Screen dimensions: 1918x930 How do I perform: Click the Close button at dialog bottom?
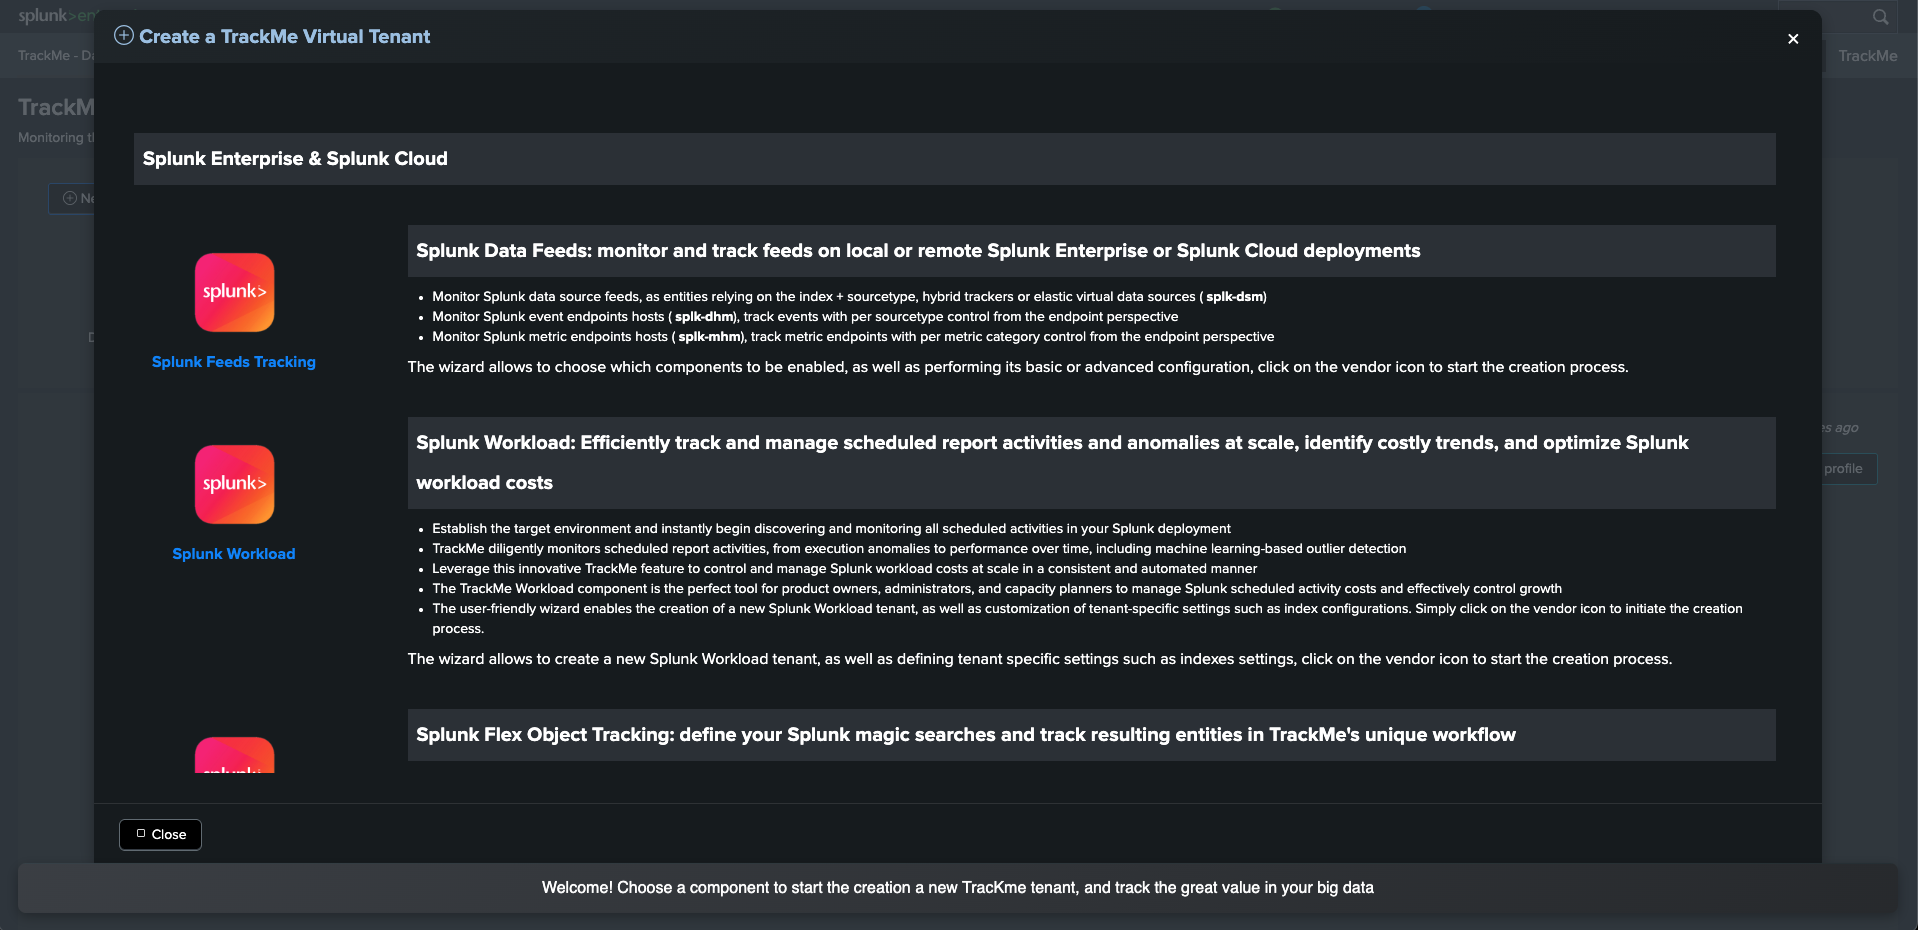pos(160,835)
